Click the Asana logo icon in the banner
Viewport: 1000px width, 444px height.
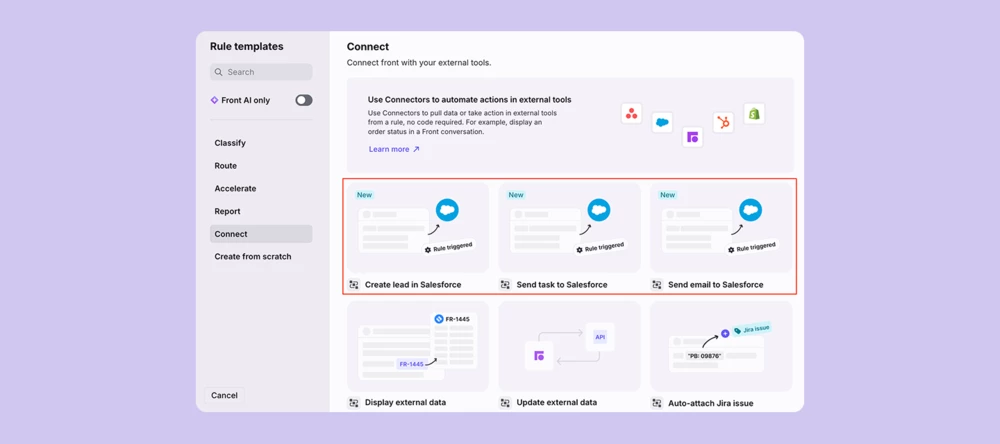631,114
